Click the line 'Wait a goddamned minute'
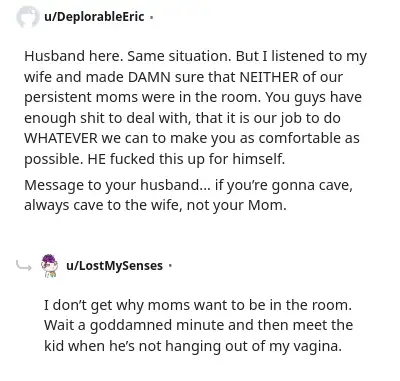This screenshot has width=400, height=381. click(x=198, y=325)
